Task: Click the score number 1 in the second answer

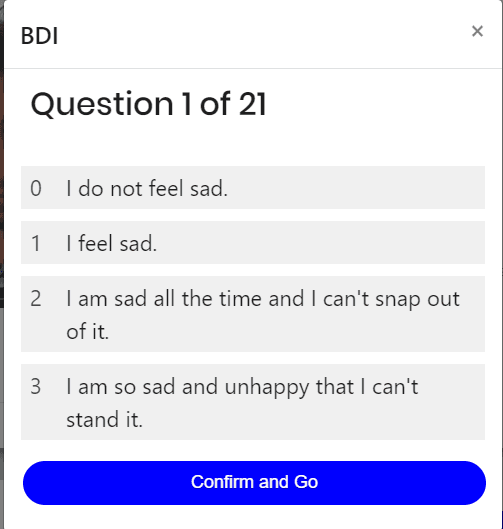Action: pyautogui.click(x=36, y=243)
